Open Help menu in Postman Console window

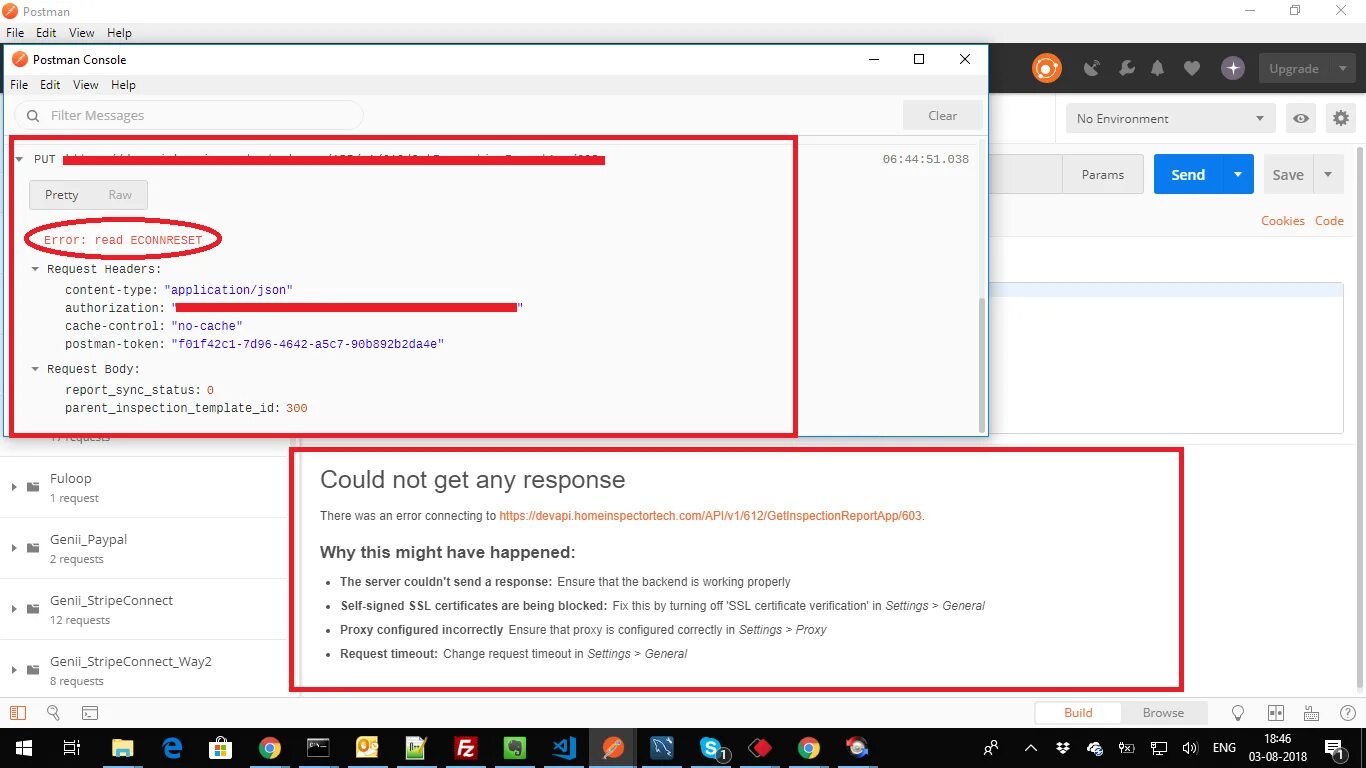click(x=123, y=85)
